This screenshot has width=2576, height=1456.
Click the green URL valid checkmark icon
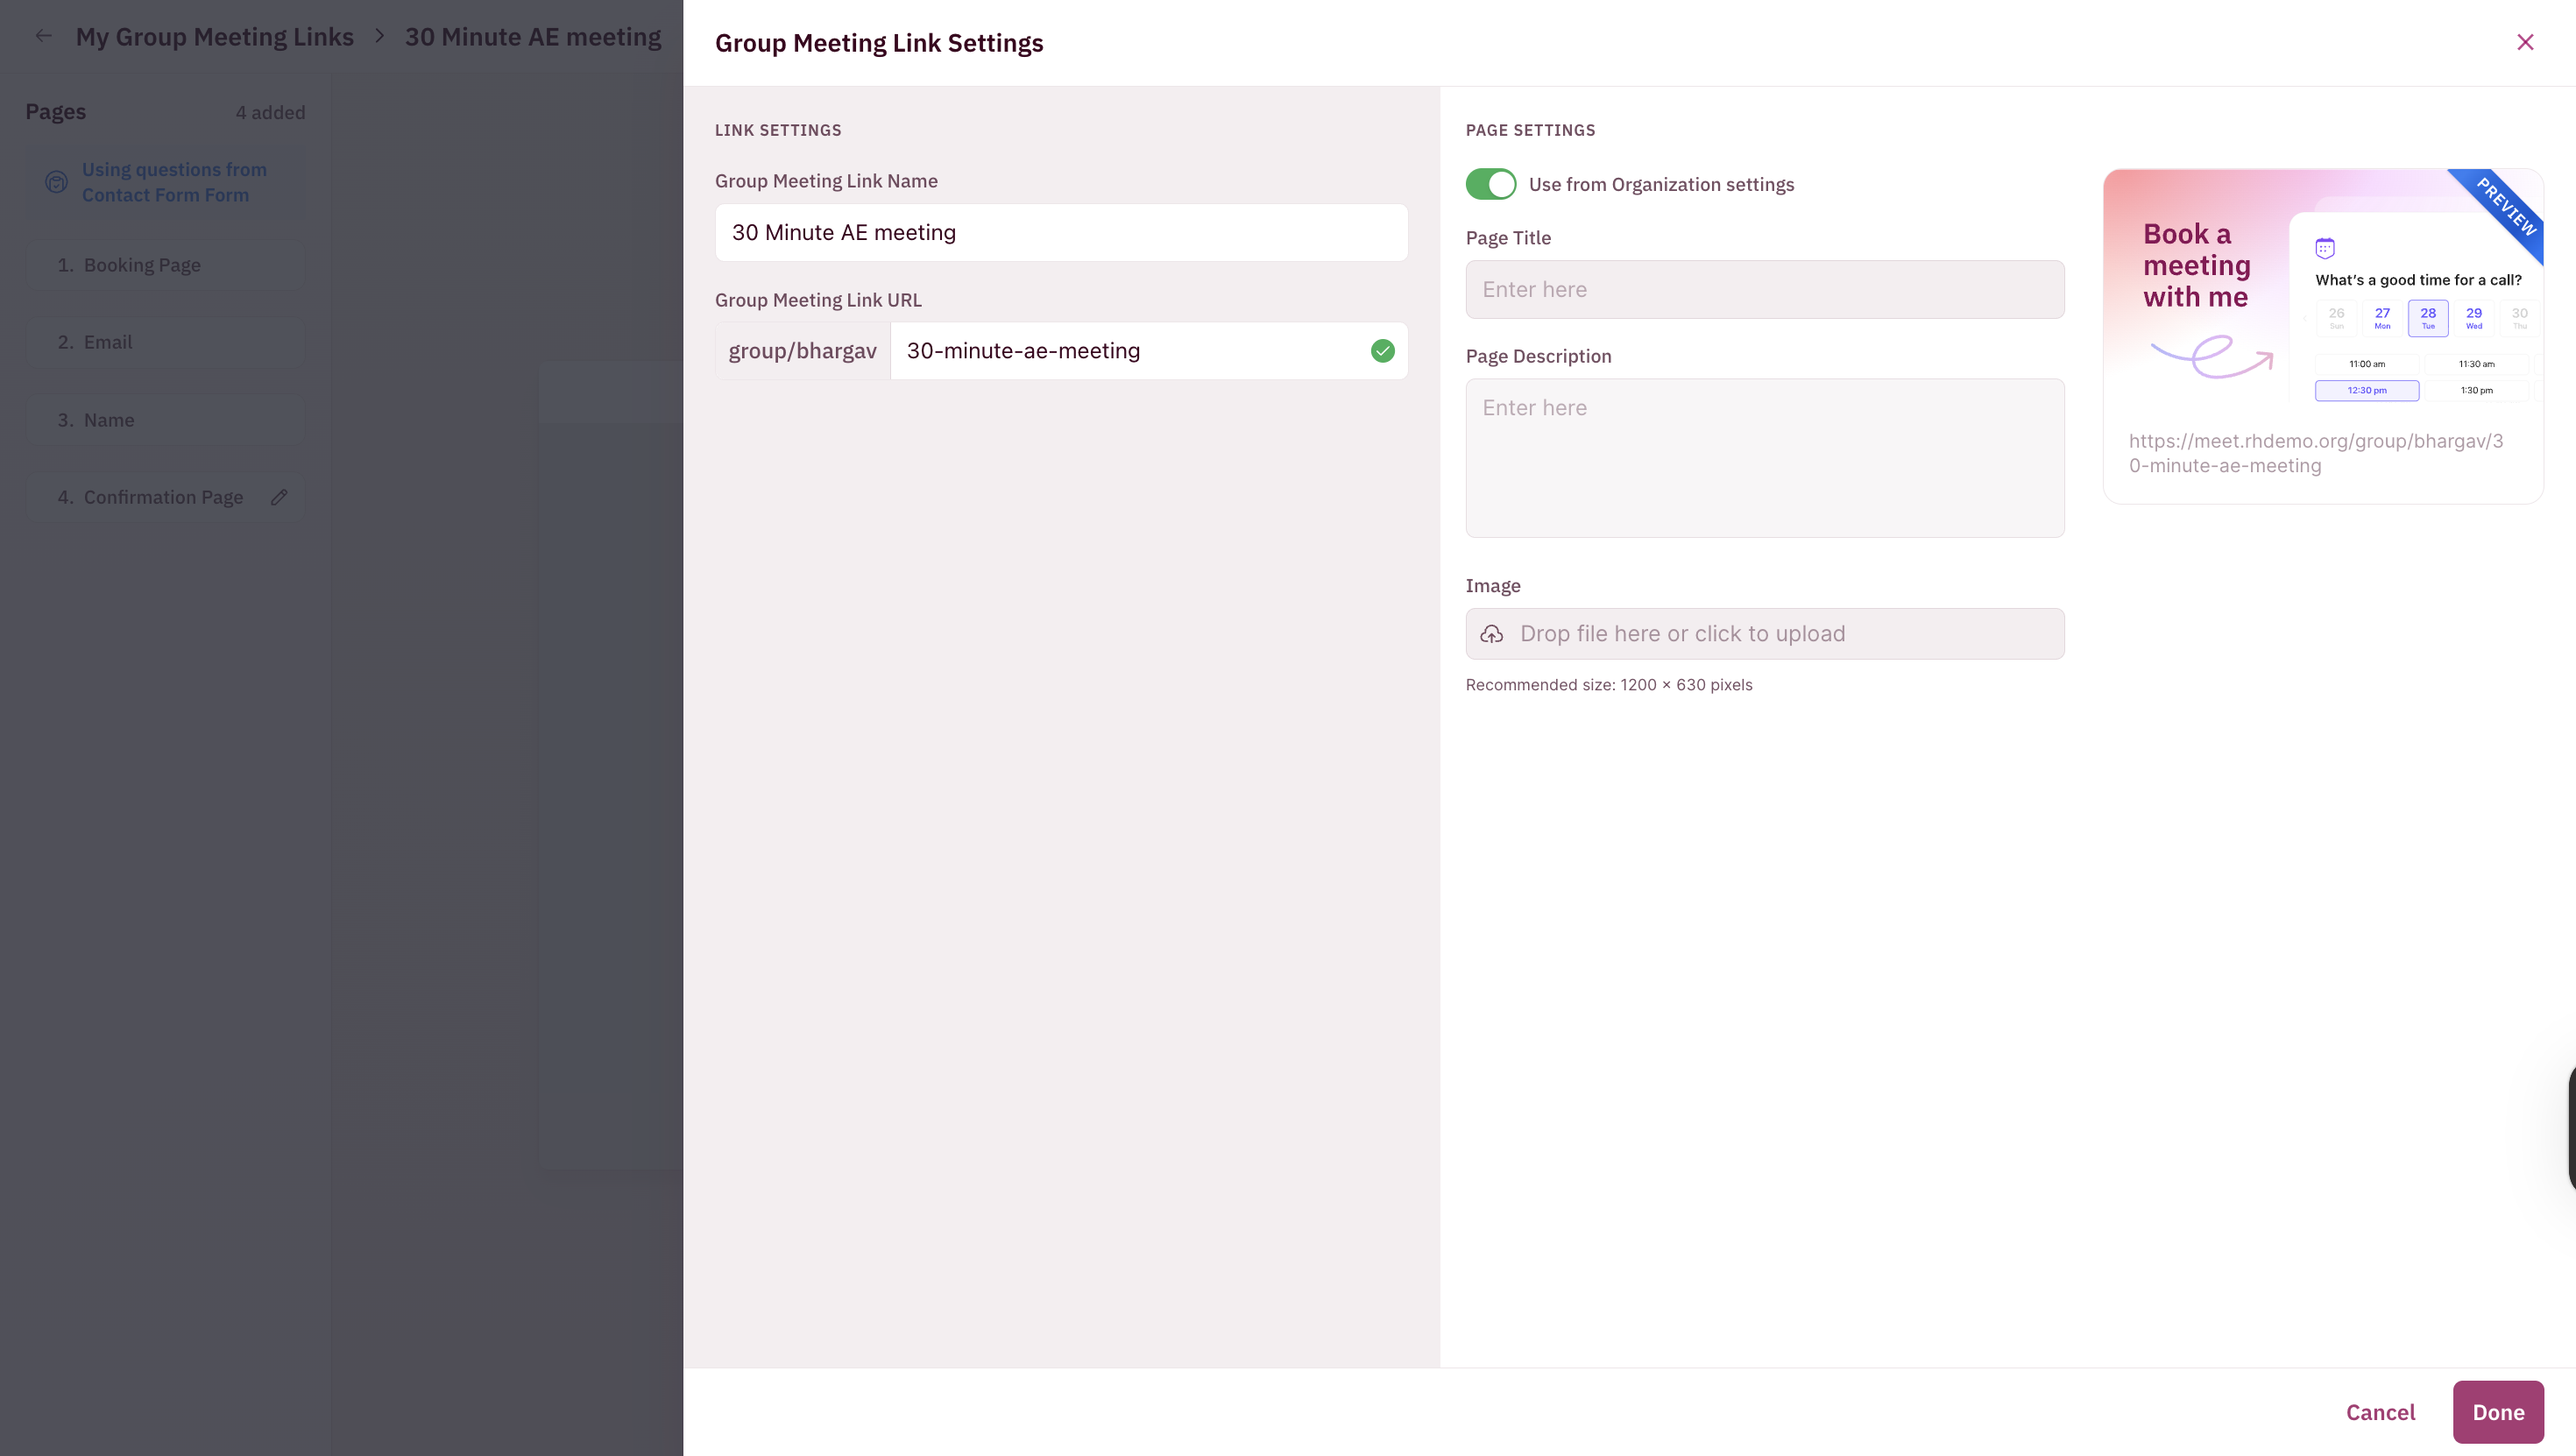click(x=1382, y=351)
